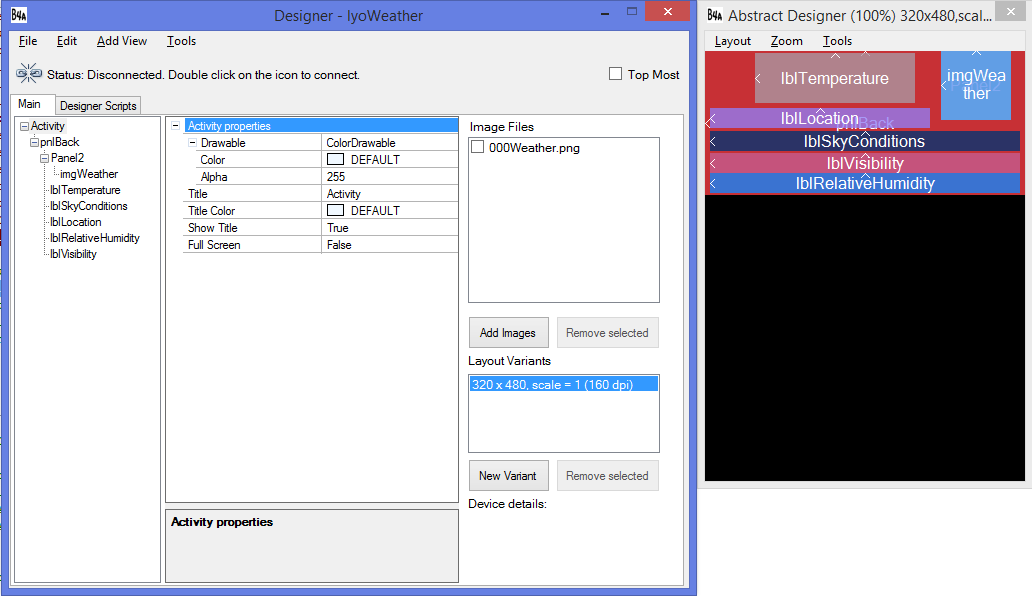Click the Full Screen value False
This screenshot has width=1032, height=596.
pyautogui.click(x=390, y=245)
